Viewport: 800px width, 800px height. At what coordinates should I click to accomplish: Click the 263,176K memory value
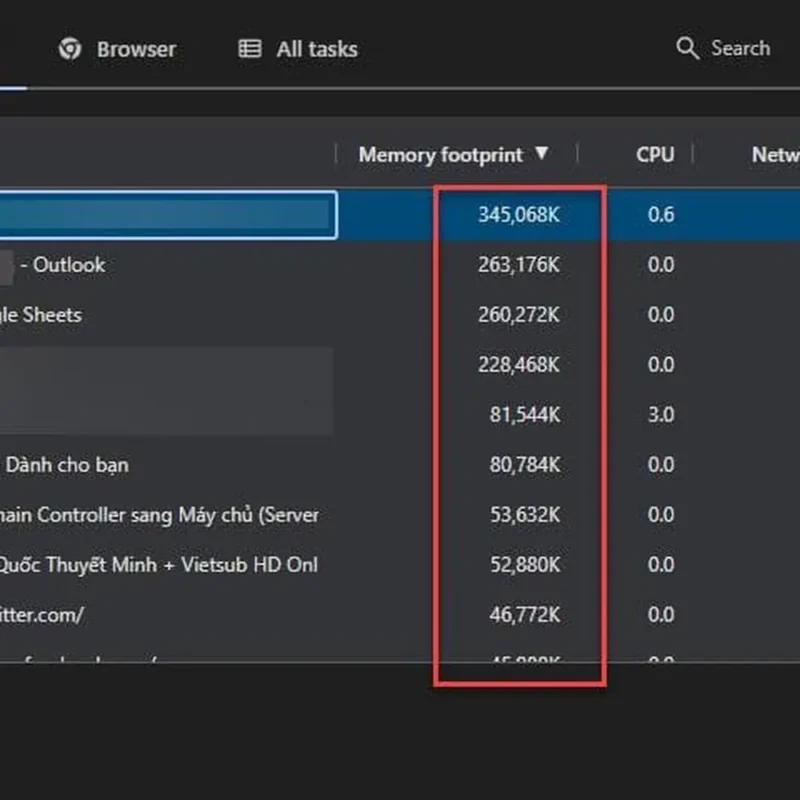[519, 265]
